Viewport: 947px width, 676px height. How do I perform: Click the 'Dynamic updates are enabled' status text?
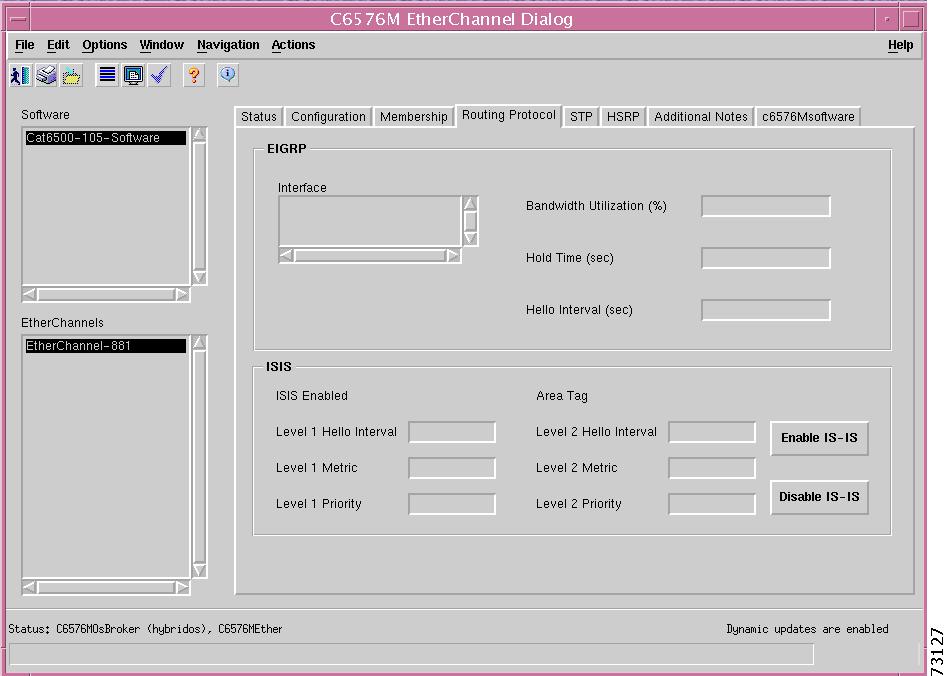click(807, 629)
